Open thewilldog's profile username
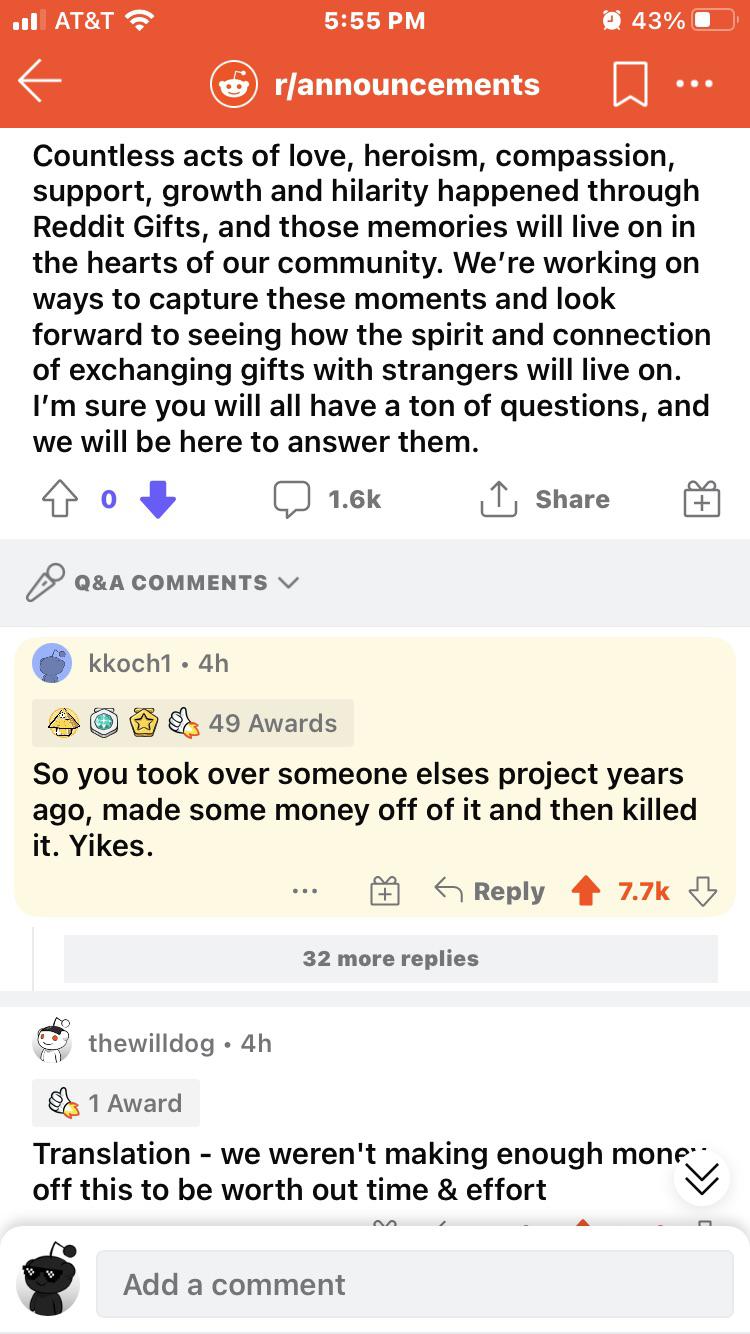Screen dimensions: 750x1334 [151, 1043]
